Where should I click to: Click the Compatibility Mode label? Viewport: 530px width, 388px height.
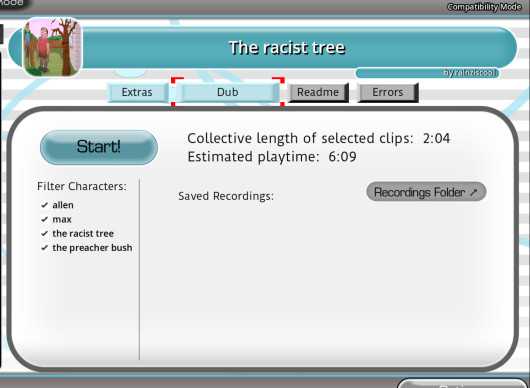484,7
